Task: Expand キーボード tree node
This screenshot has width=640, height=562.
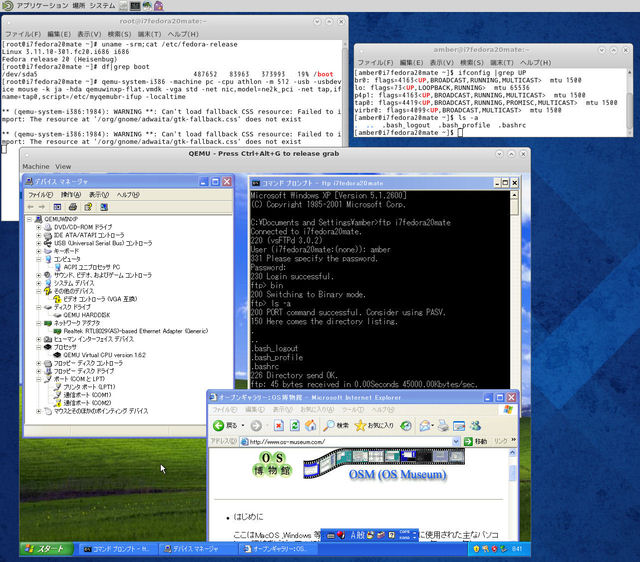Action: (38, 251)
